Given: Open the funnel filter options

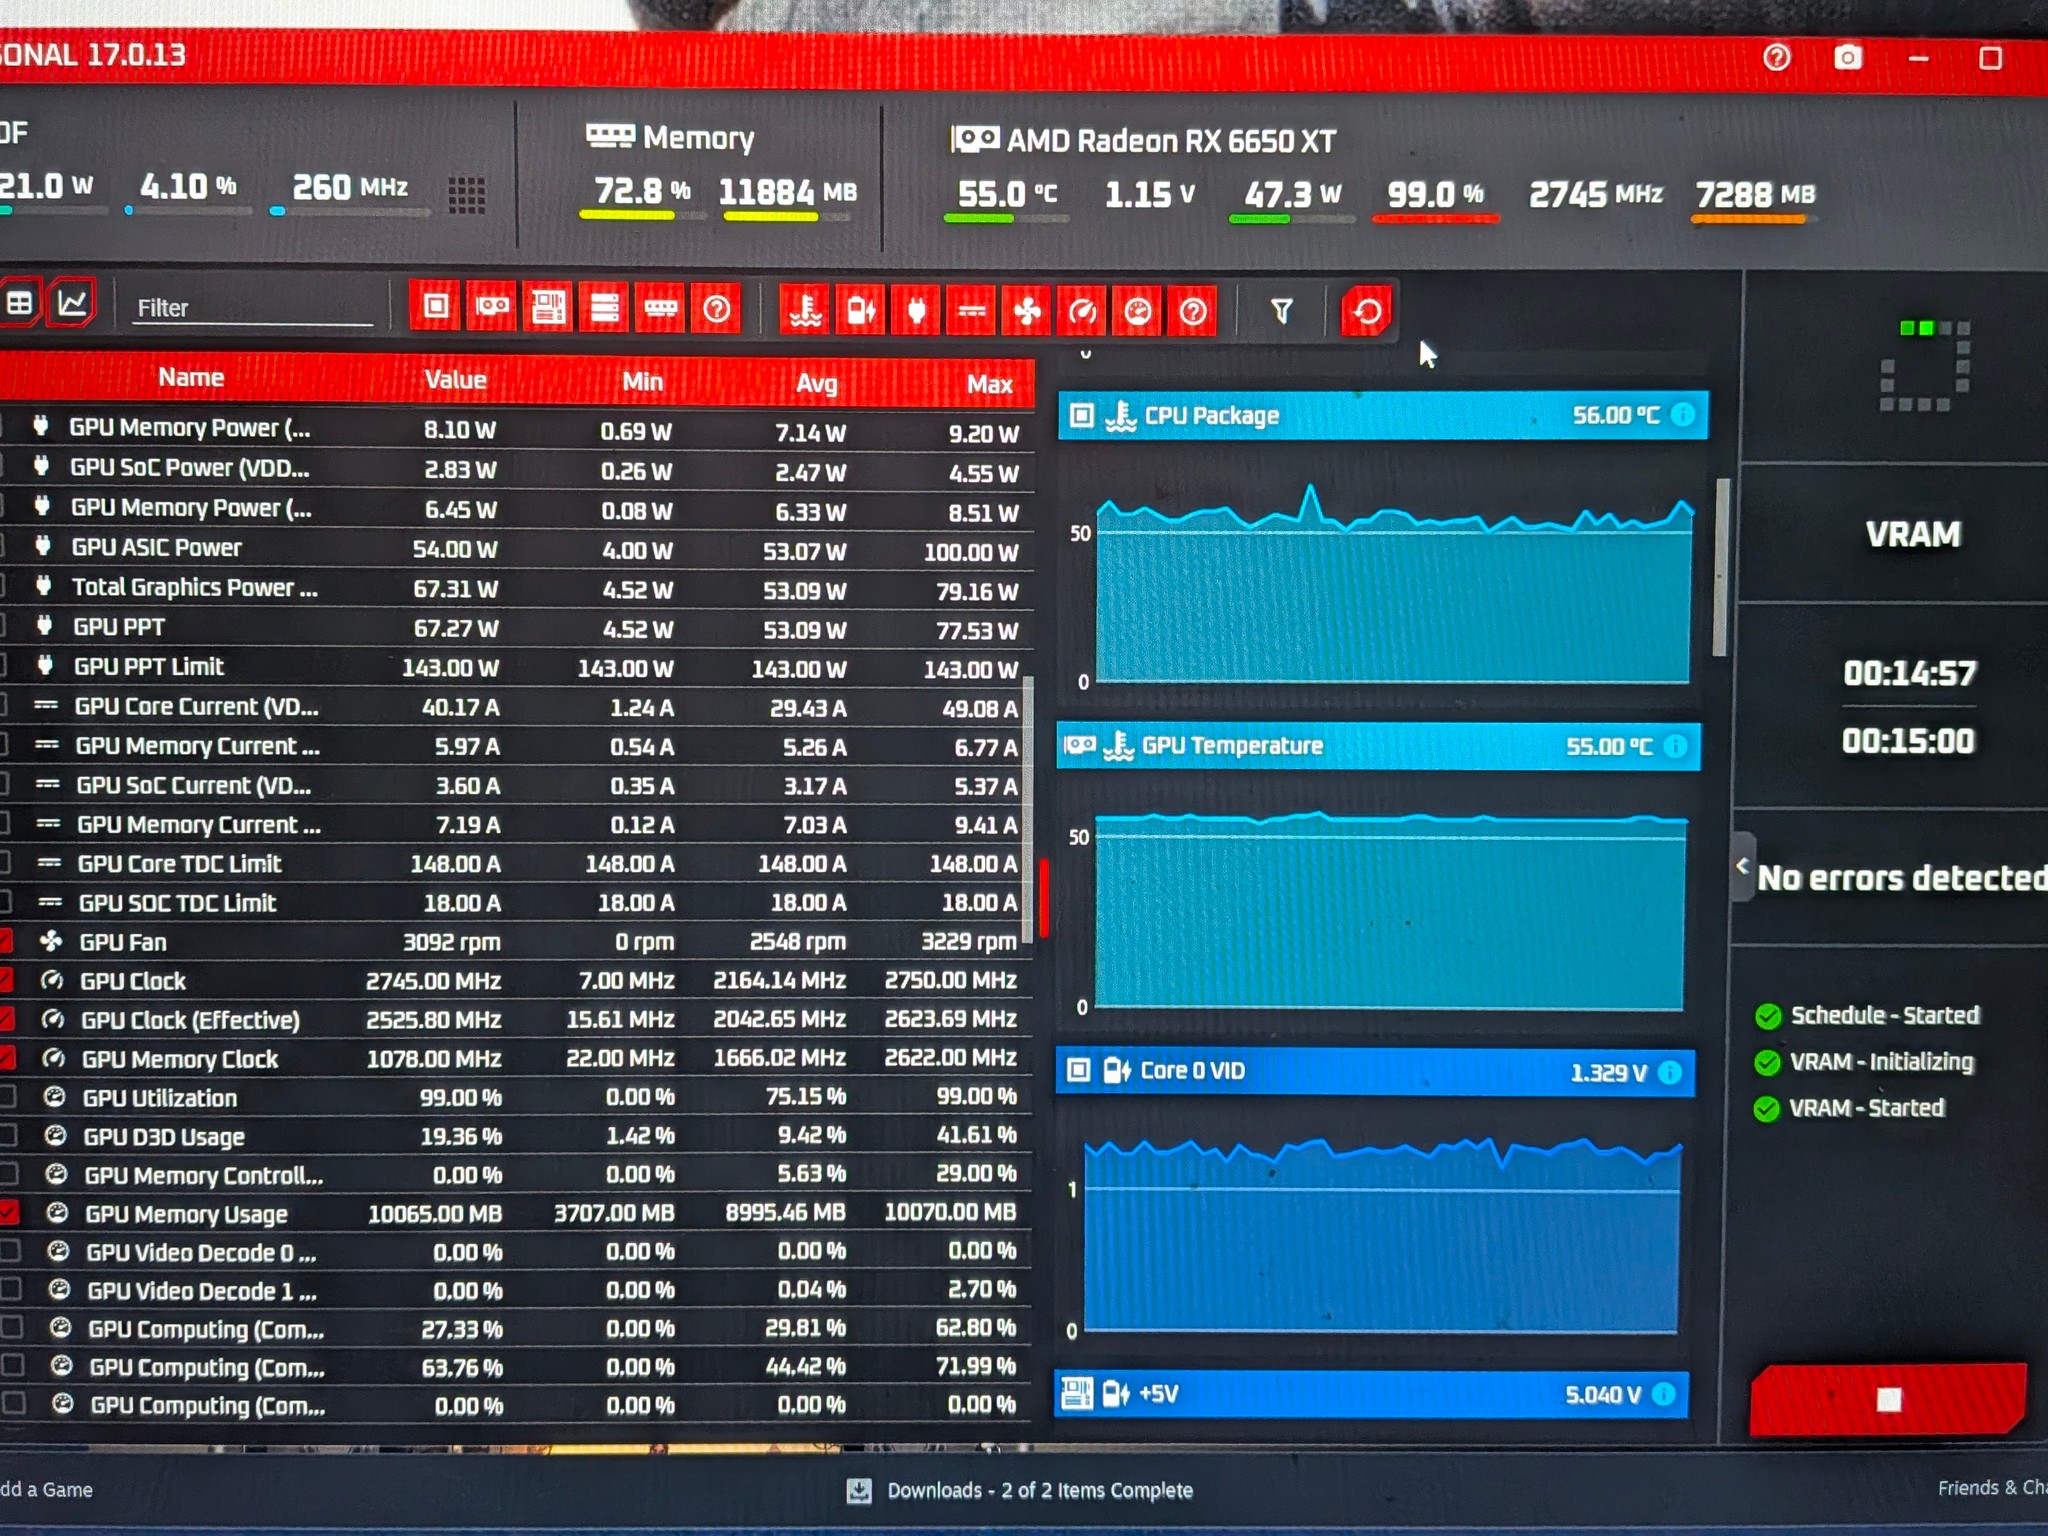Looking at the screenshot, I should (1282, 312).
